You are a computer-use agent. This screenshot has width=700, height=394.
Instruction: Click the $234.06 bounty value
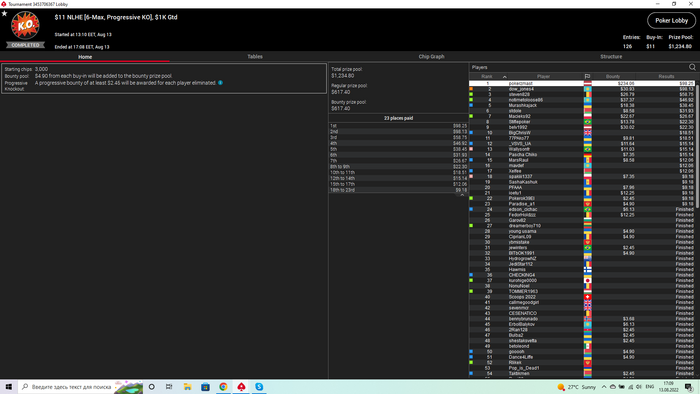click(x=626, y=83)
